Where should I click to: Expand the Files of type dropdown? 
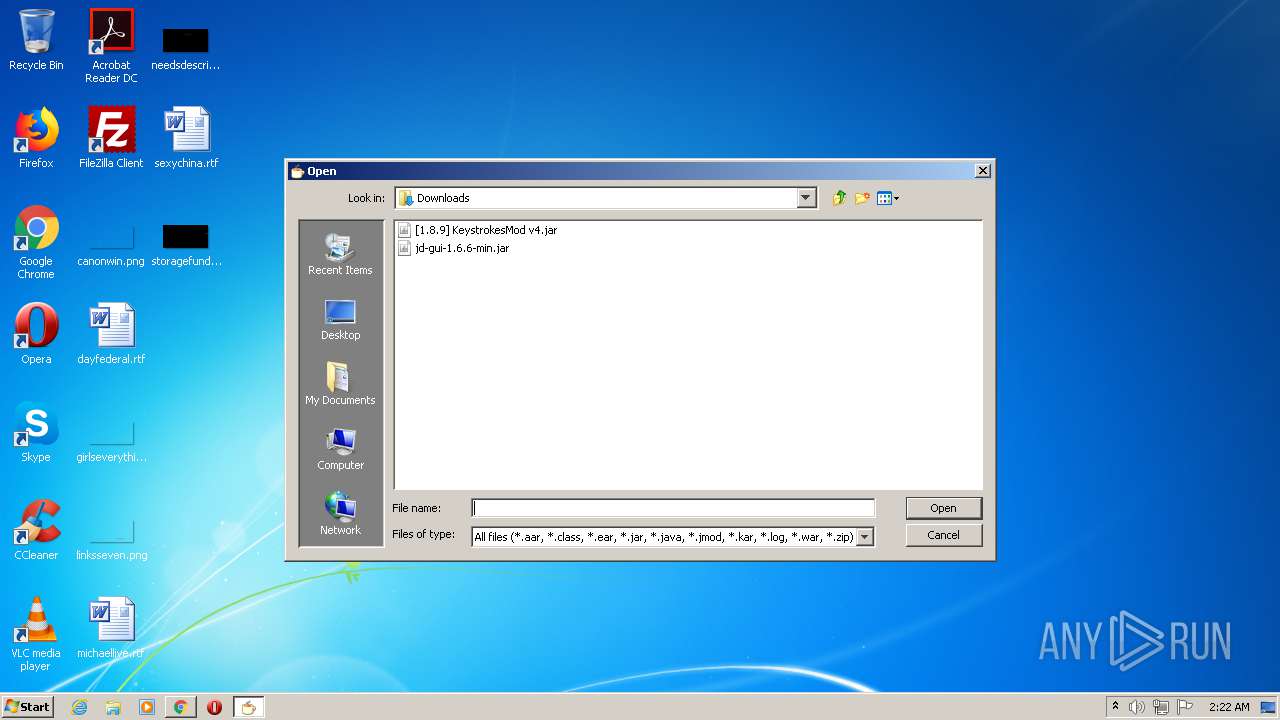click(x=865, y=537)
